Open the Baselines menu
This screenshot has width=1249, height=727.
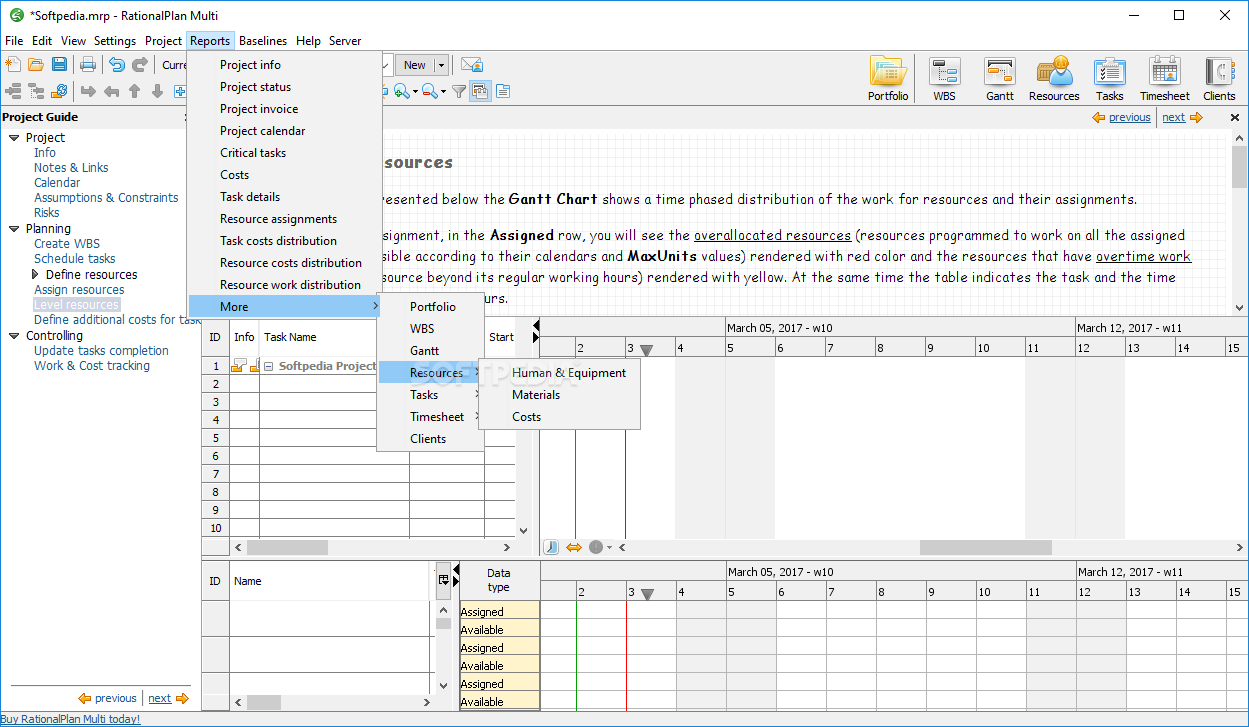[x=263, y=41]
